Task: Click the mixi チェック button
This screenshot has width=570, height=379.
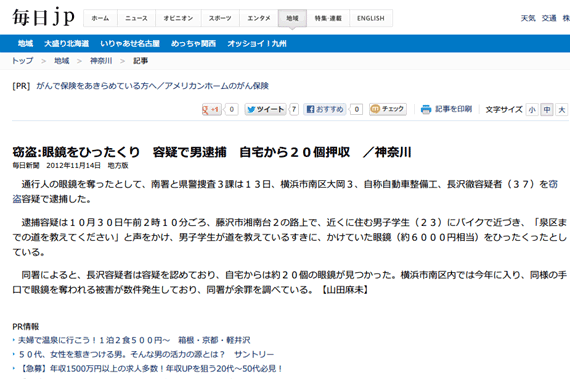Action: (x=388, y=109)
